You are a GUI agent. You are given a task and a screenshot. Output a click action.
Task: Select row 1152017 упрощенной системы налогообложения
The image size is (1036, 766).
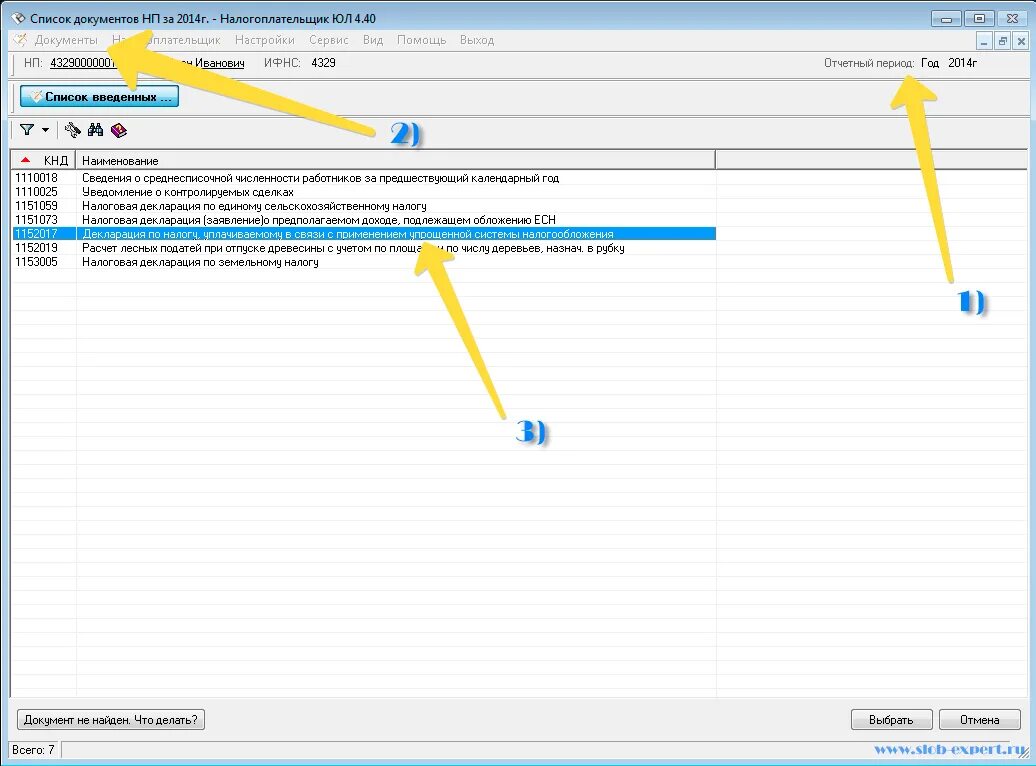[x=363, y=234]
